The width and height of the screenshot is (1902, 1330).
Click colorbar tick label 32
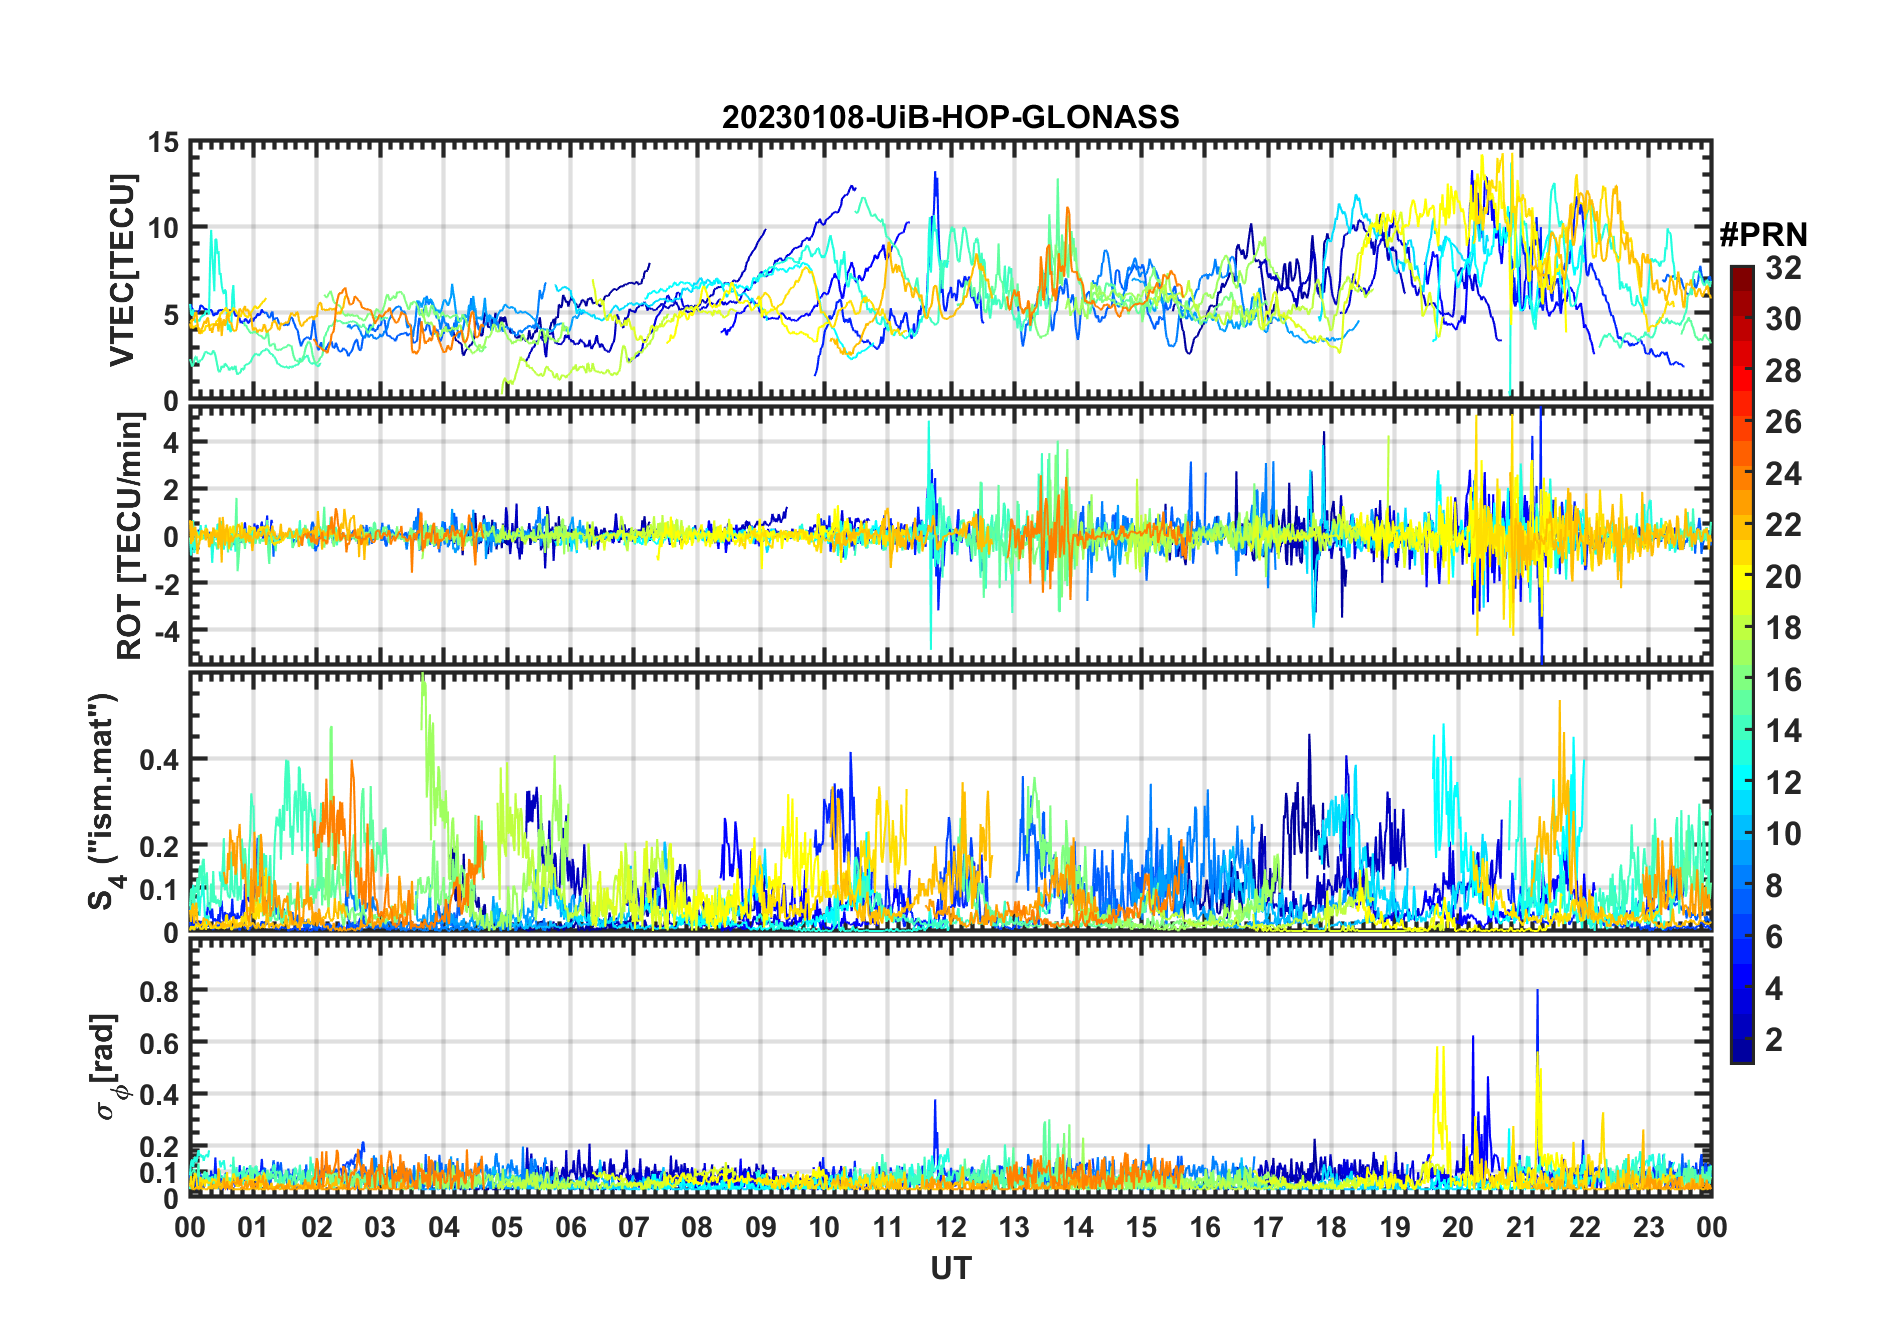pos(1782,268)
